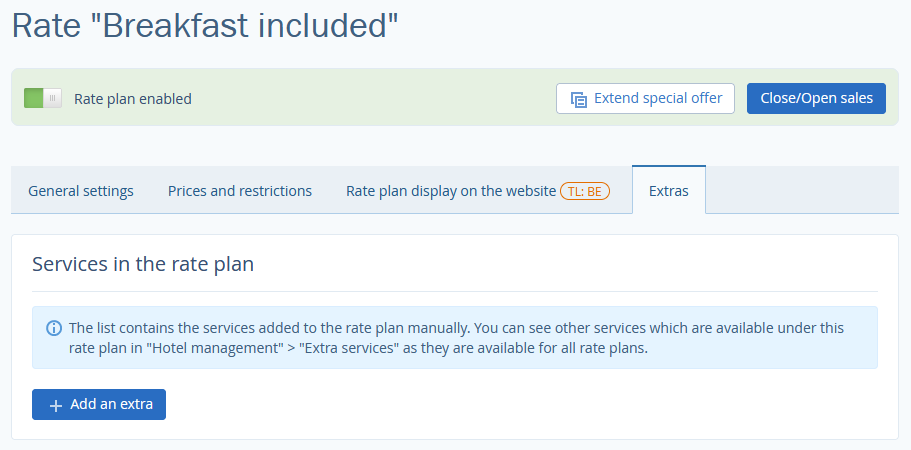Disable the Rate plan enabled toggle
911x450 pixels.
tap(42, 98)
